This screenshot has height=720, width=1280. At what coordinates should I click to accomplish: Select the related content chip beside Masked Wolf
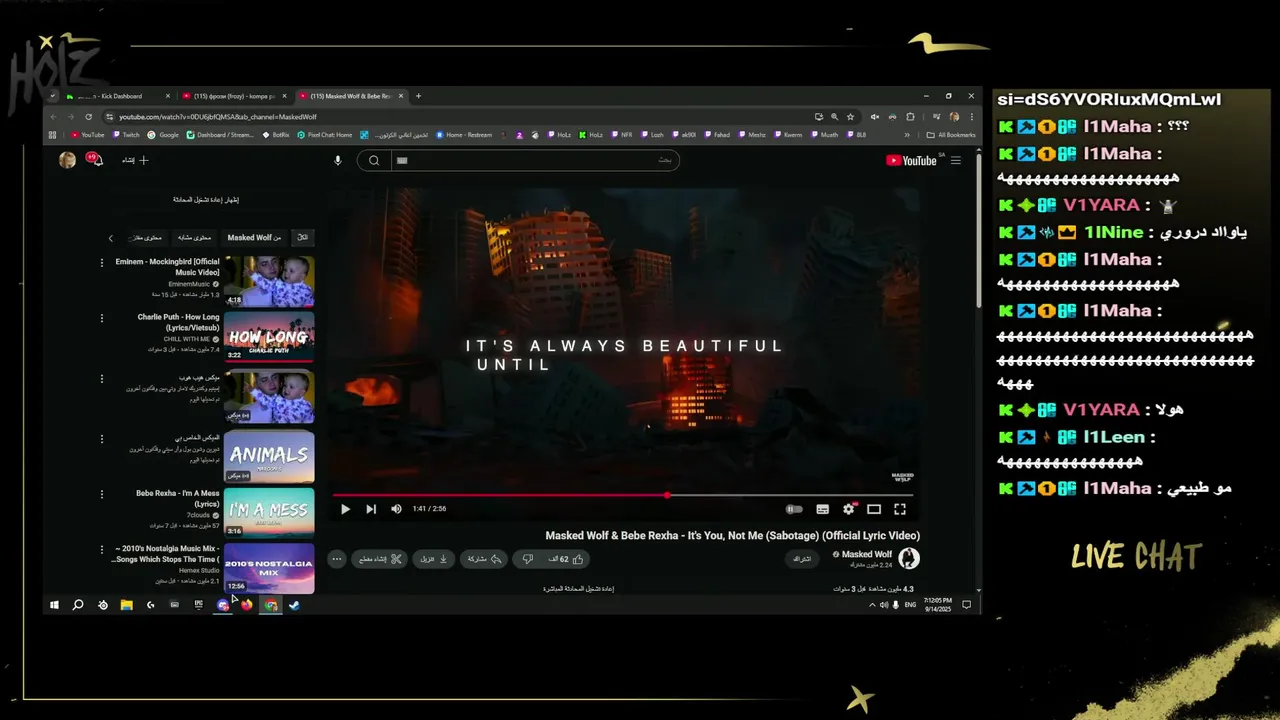[x=194, y=238]
